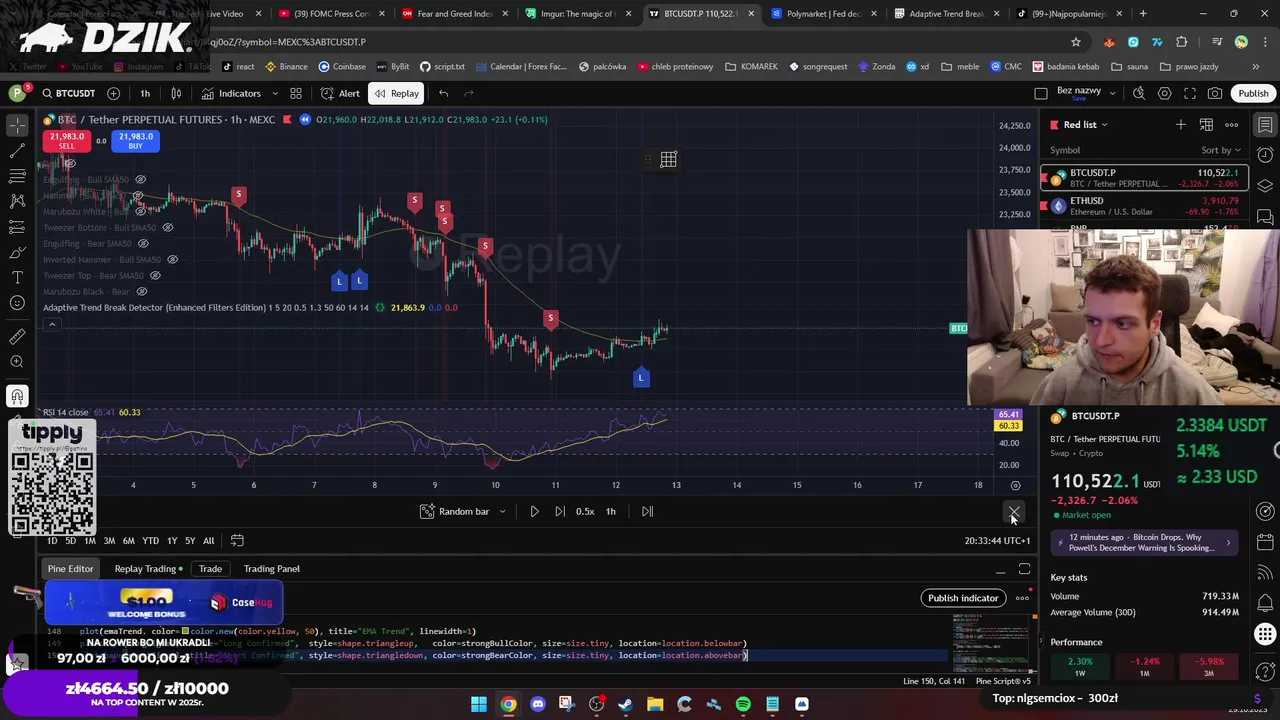The height and width of the screenshot is (720, 1280).
Task: Open the Indicators dialog
Action: click(231, 93)
